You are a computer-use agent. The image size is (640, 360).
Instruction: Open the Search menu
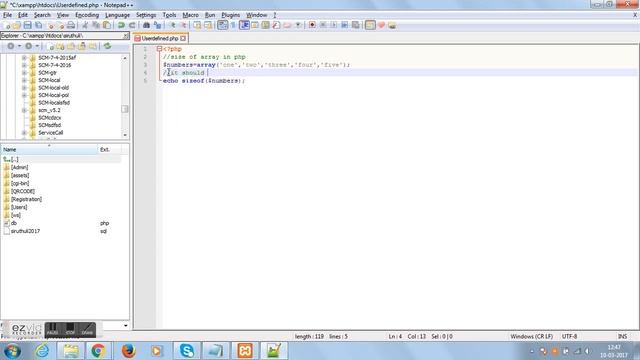click(42, 15)
